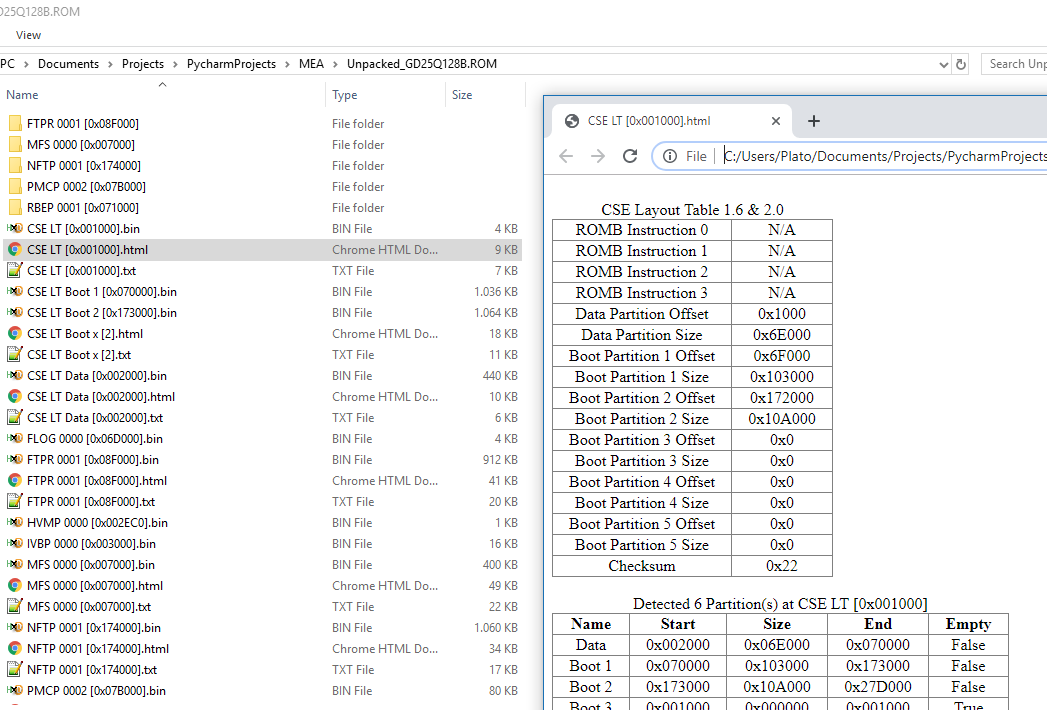The image size is (1047, 710).
Task: Select the CSE LT Boot 1 BIN file icon
Action: 15,291
